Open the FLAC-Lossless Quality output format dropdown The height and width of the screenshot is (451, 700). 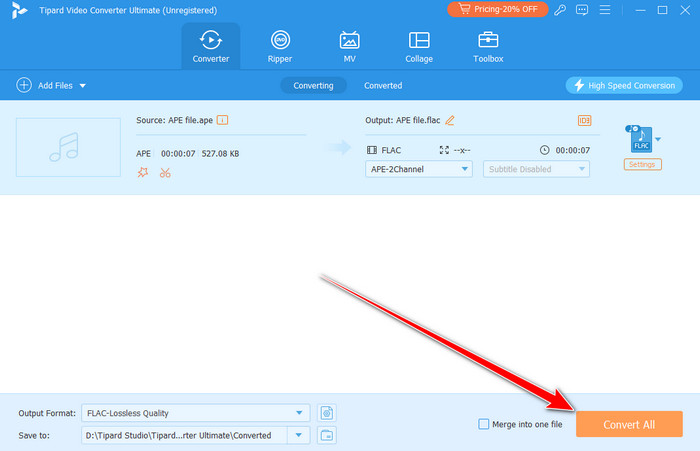[x=196, y=413]
